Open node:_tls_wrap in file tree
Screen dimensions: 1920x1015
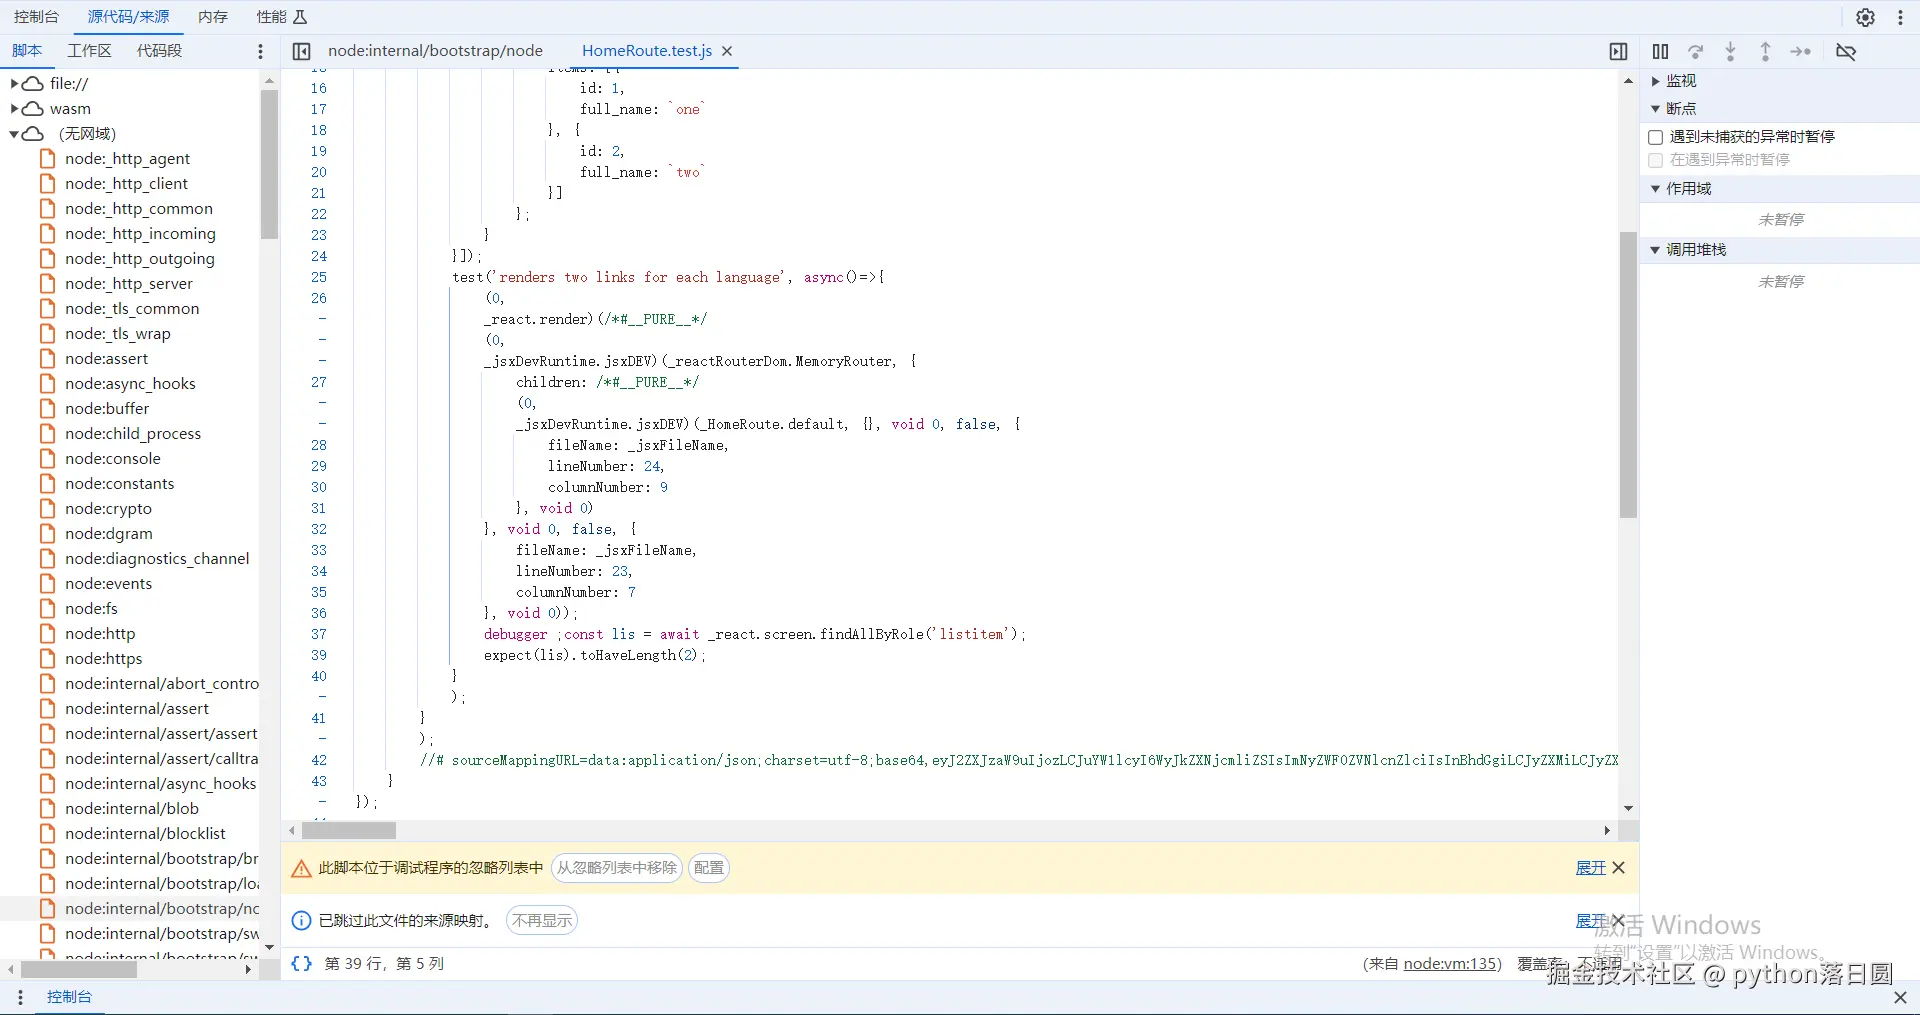pos(118,333)
